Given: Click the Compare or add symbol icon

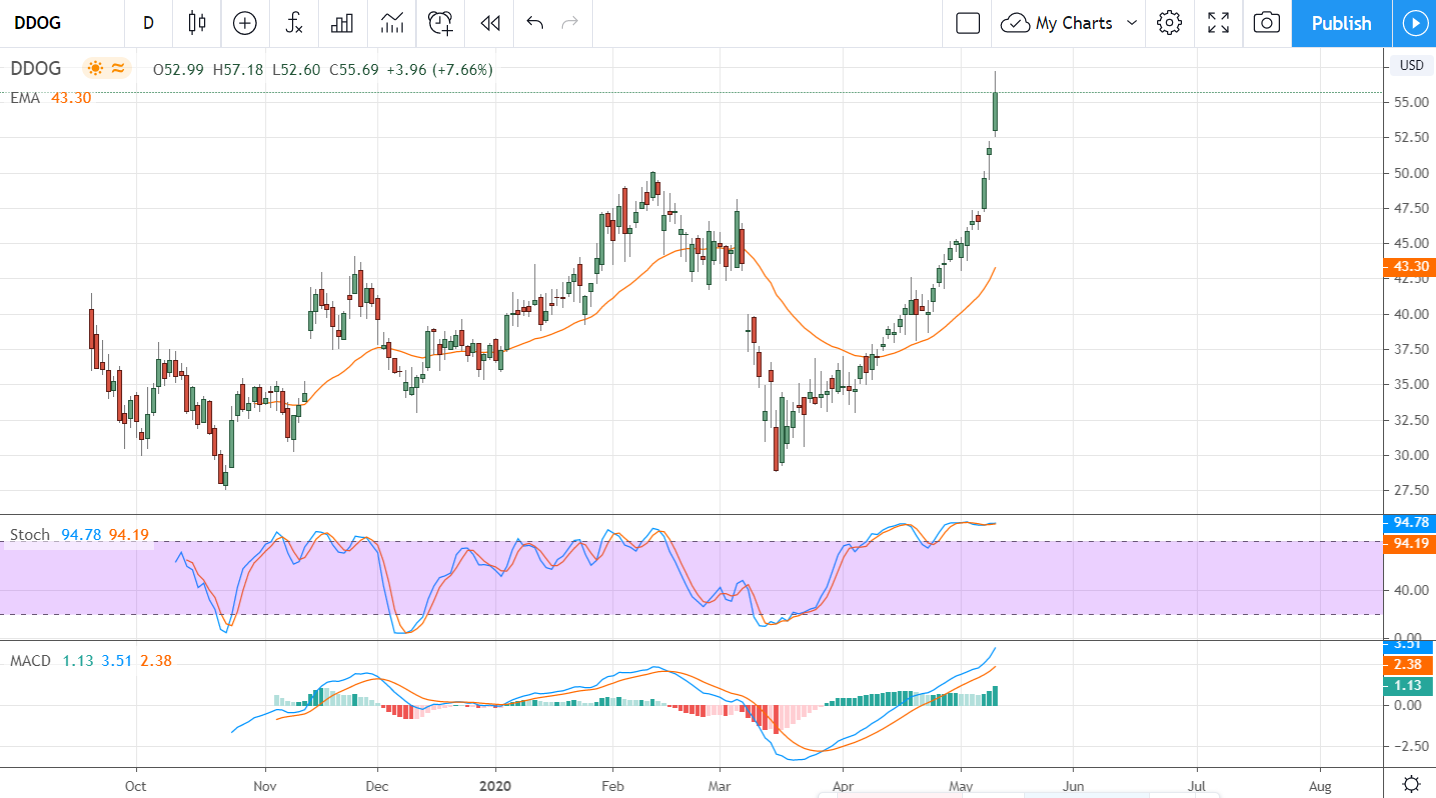Looking at the screenshot, I should [x=245, y=23].
